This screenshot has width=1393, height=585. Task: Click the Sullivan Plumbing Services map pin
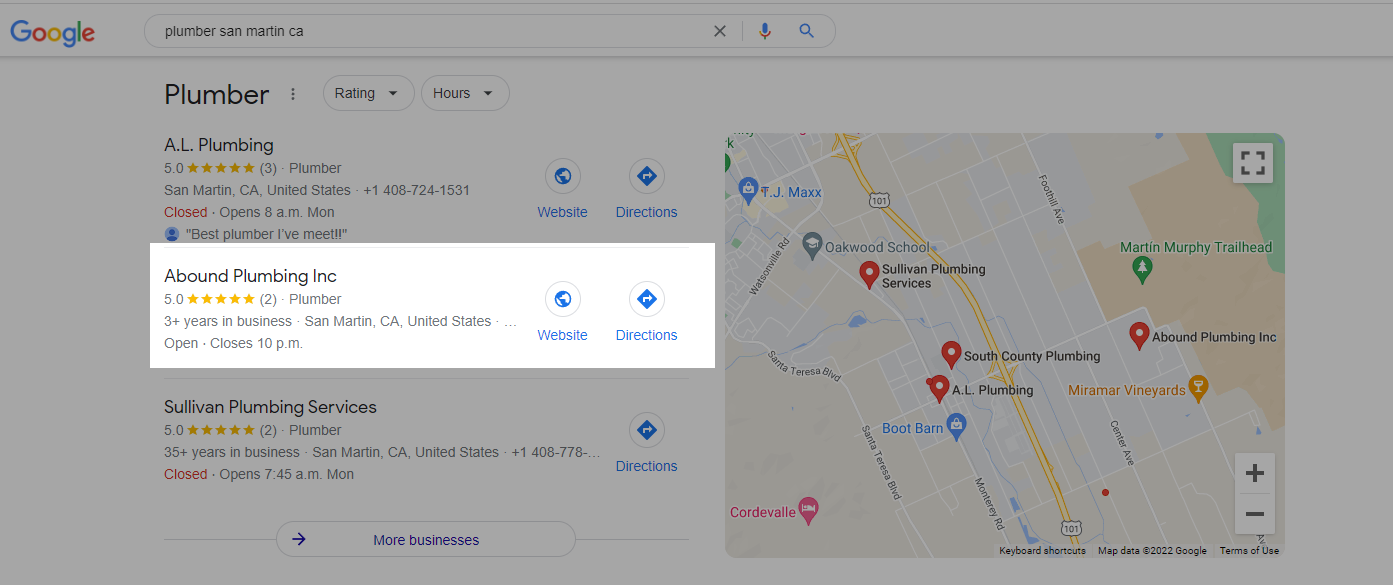click(869, 275)
